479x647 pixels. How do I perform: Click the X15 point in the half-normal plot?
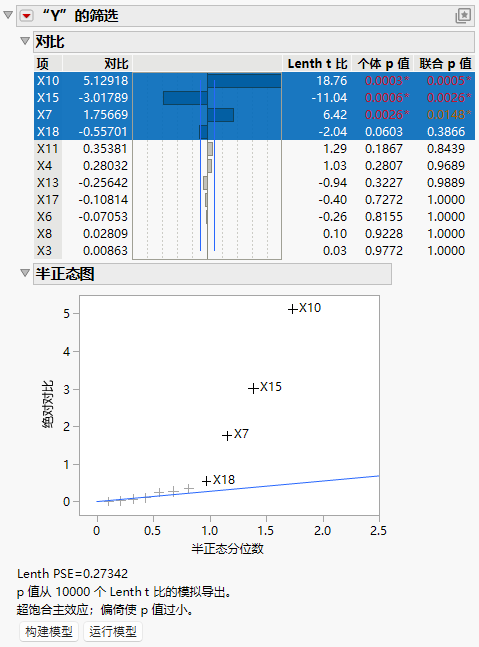pos(253,388)
